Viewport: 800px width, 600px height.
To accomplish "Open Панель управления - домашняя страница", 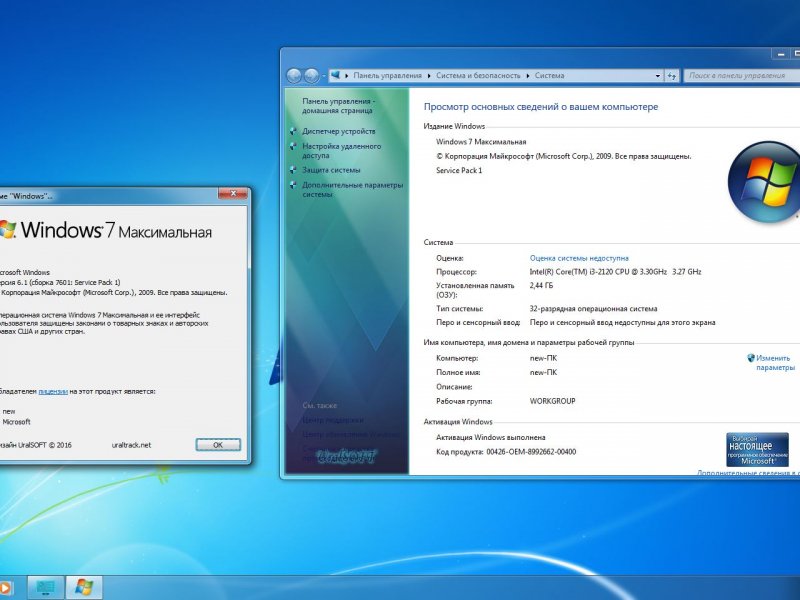I will point(338,106).
